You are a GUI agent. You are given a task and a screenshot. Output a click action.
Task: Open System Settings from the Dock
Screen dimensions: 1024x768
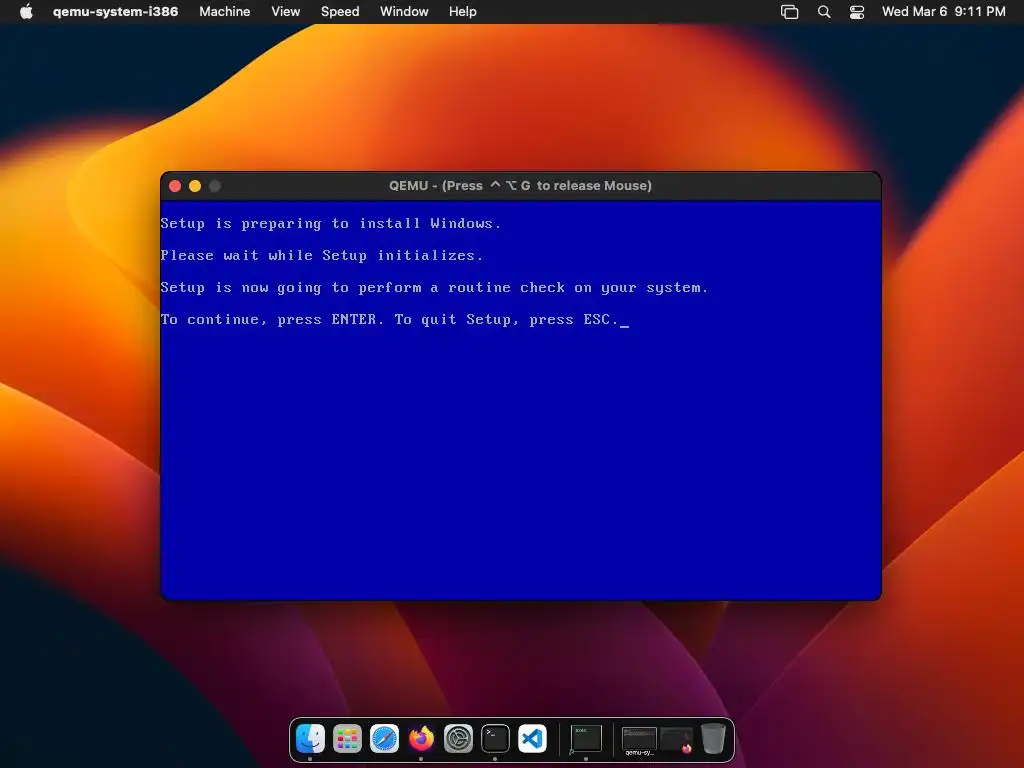point(458,739)
